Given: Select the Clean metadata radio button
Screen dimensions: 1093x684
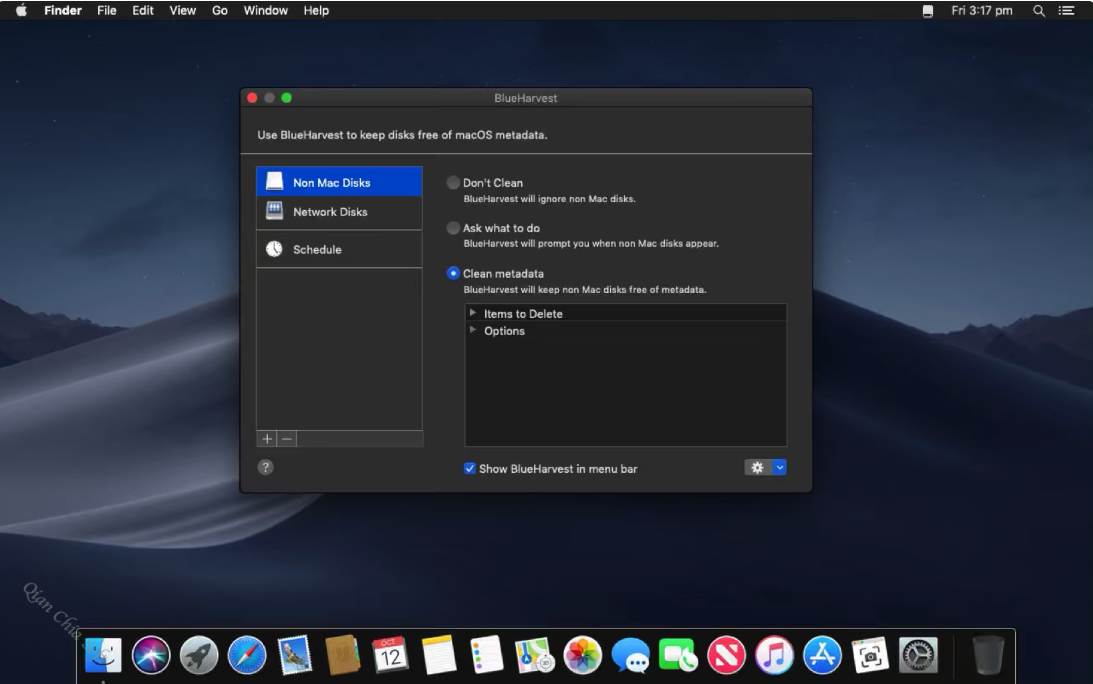Looking at the screenshot, I should (x=453, y=273).
